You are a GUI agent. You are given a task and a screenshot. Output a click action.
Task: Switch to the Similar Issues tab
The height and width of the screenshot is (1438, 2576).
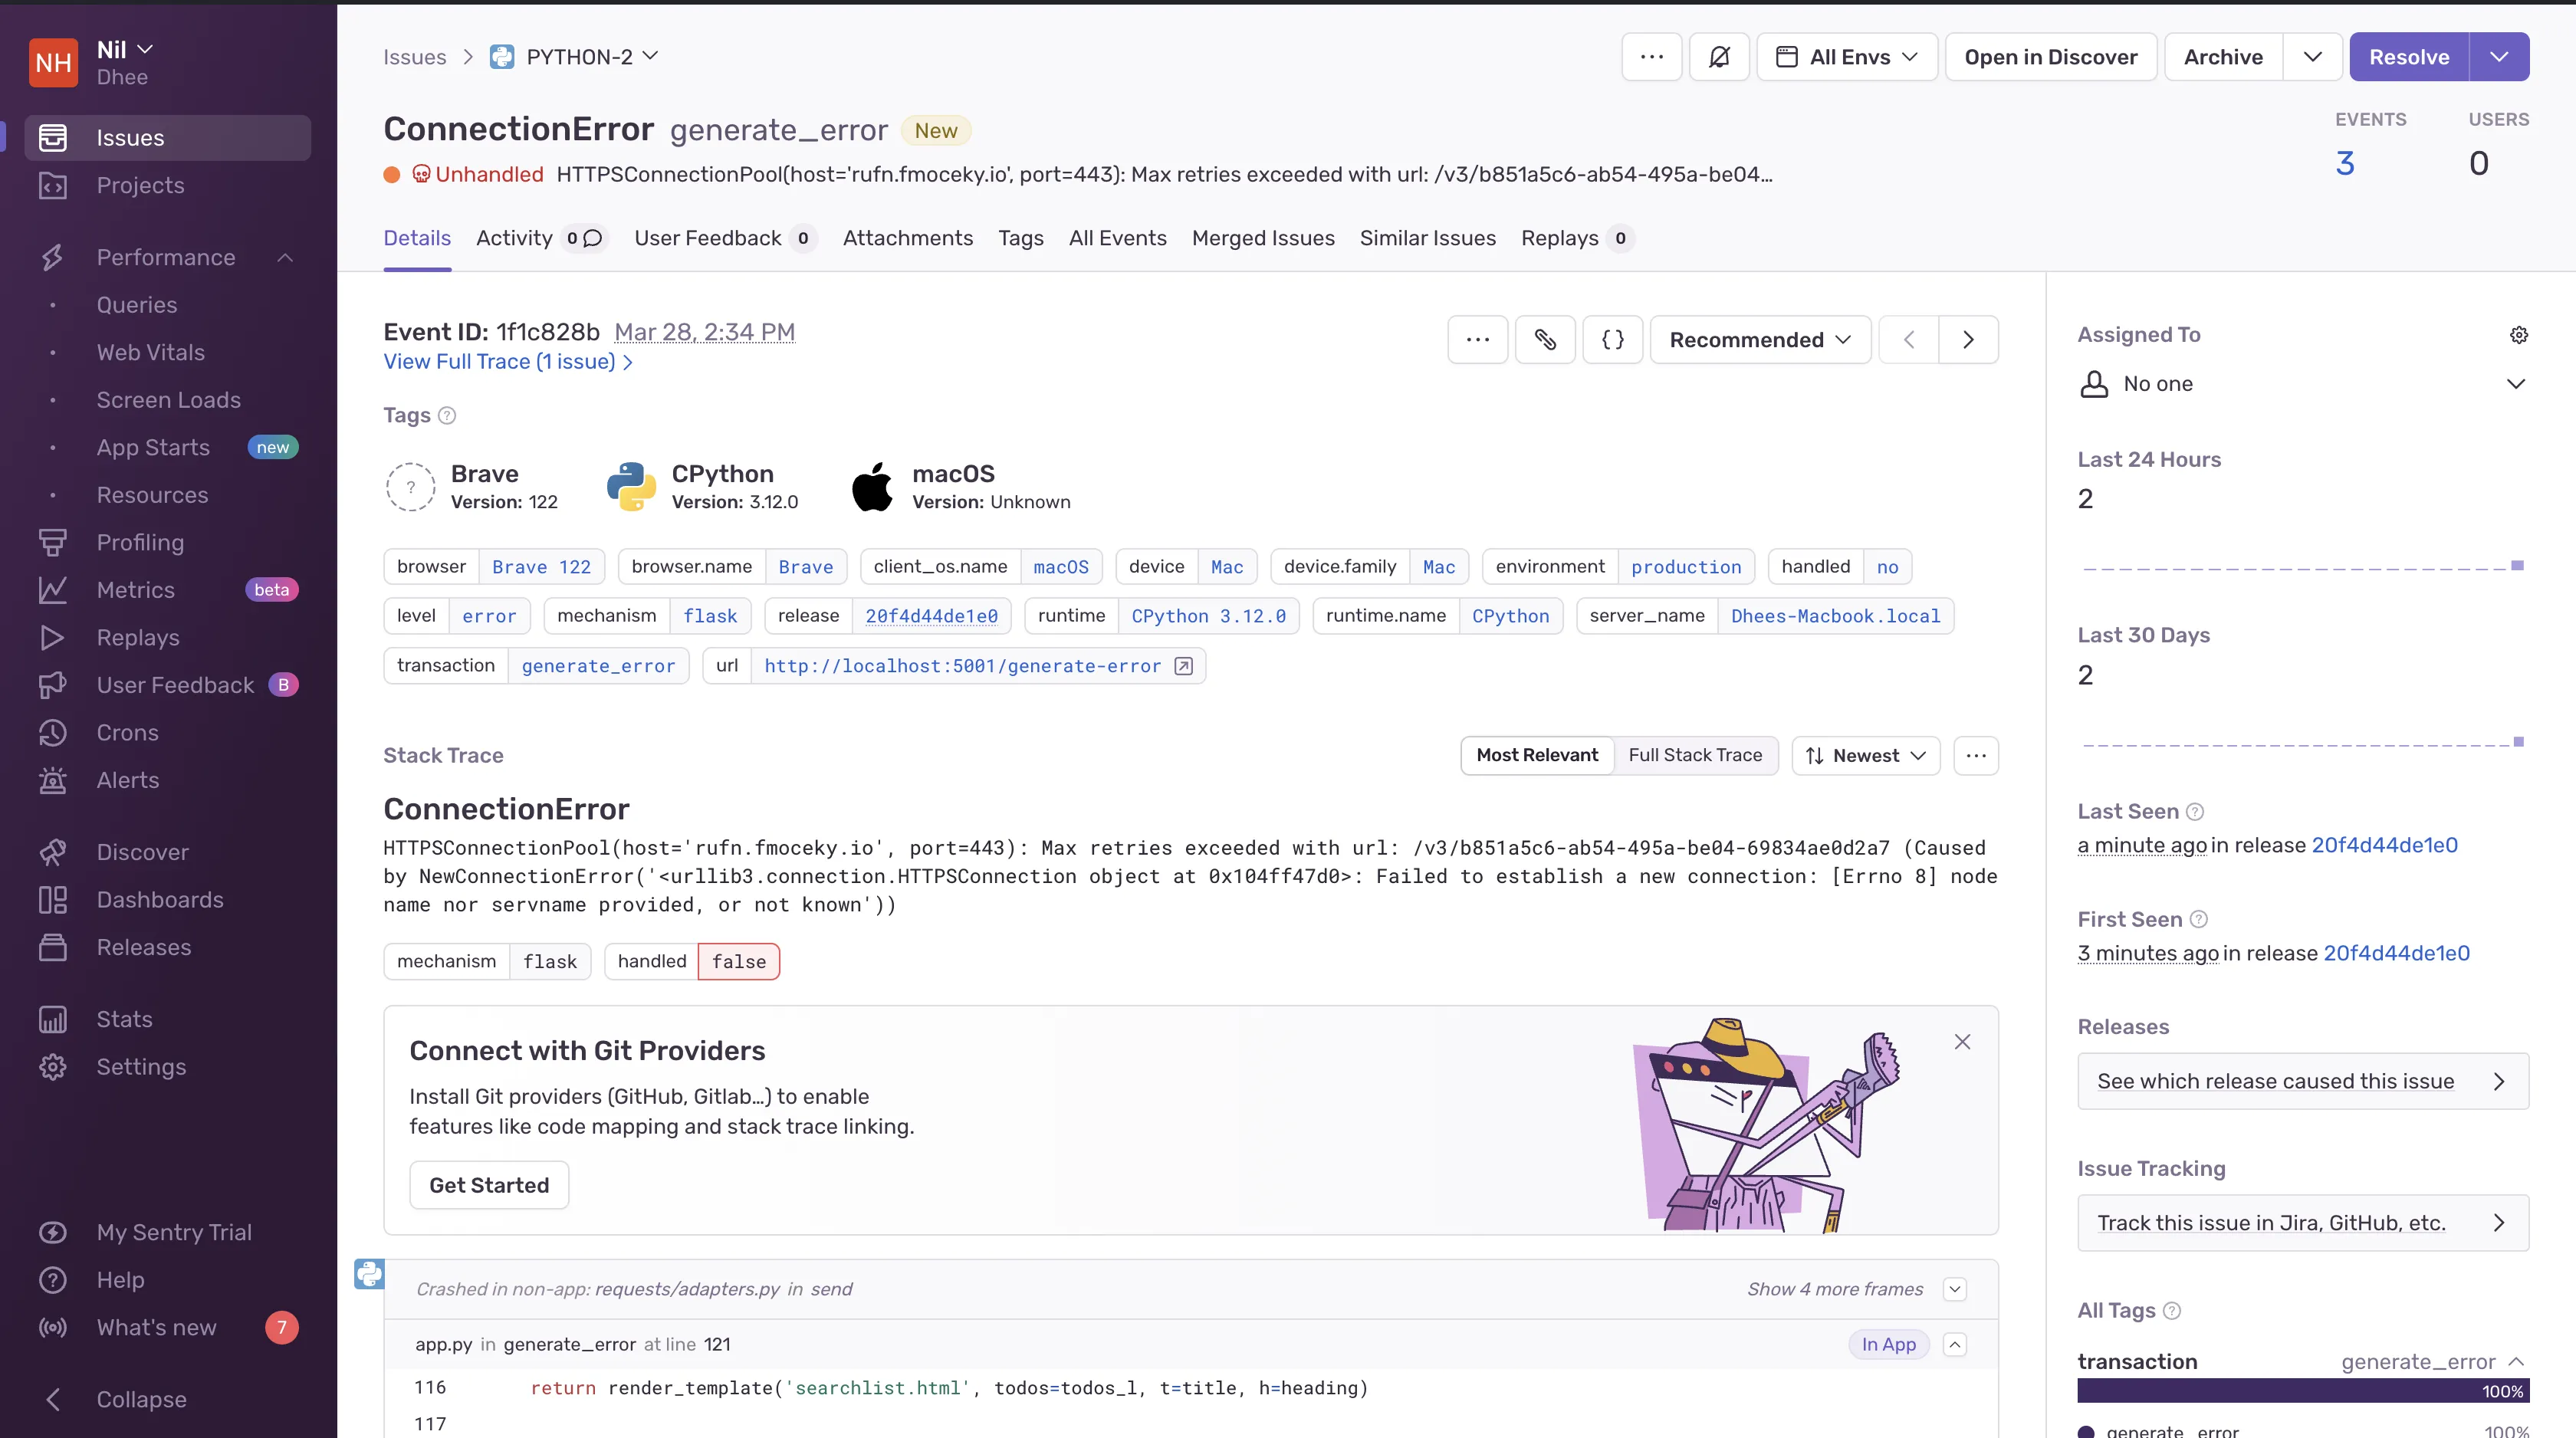pyautogui.click(x=1426, y=237)
